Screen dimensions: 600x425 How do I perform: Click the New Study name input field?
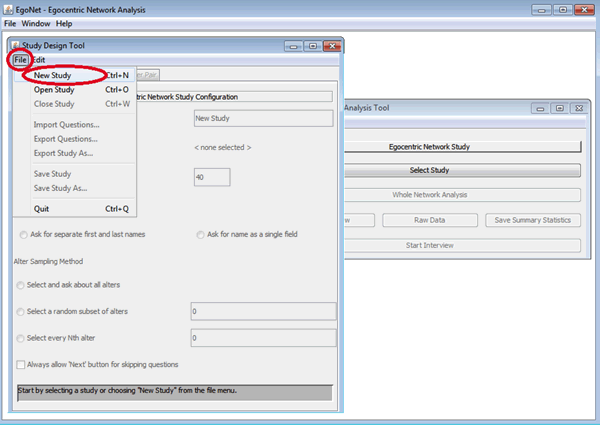tap(263, 119)
